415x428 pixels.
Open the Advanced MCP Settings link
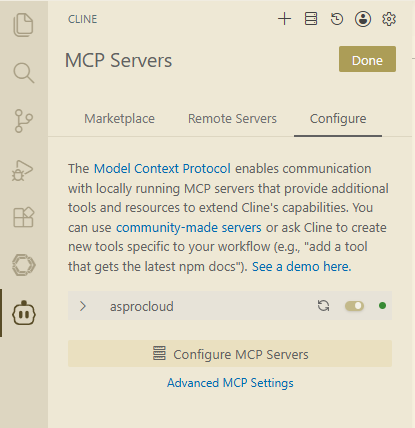coord(230,383)
